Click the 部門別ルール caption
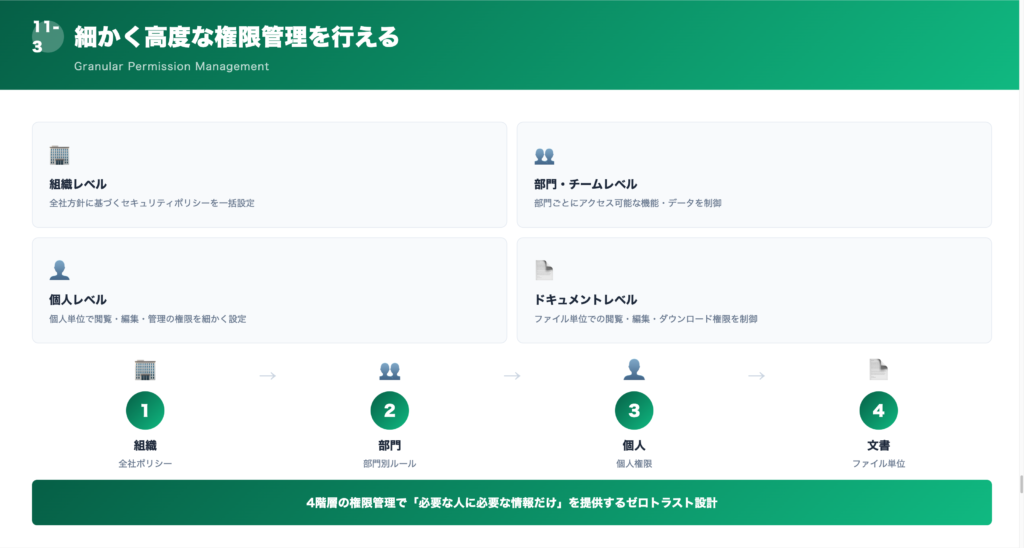The height and width of the screenshot is (548, 1024). (x=390, y=464)
